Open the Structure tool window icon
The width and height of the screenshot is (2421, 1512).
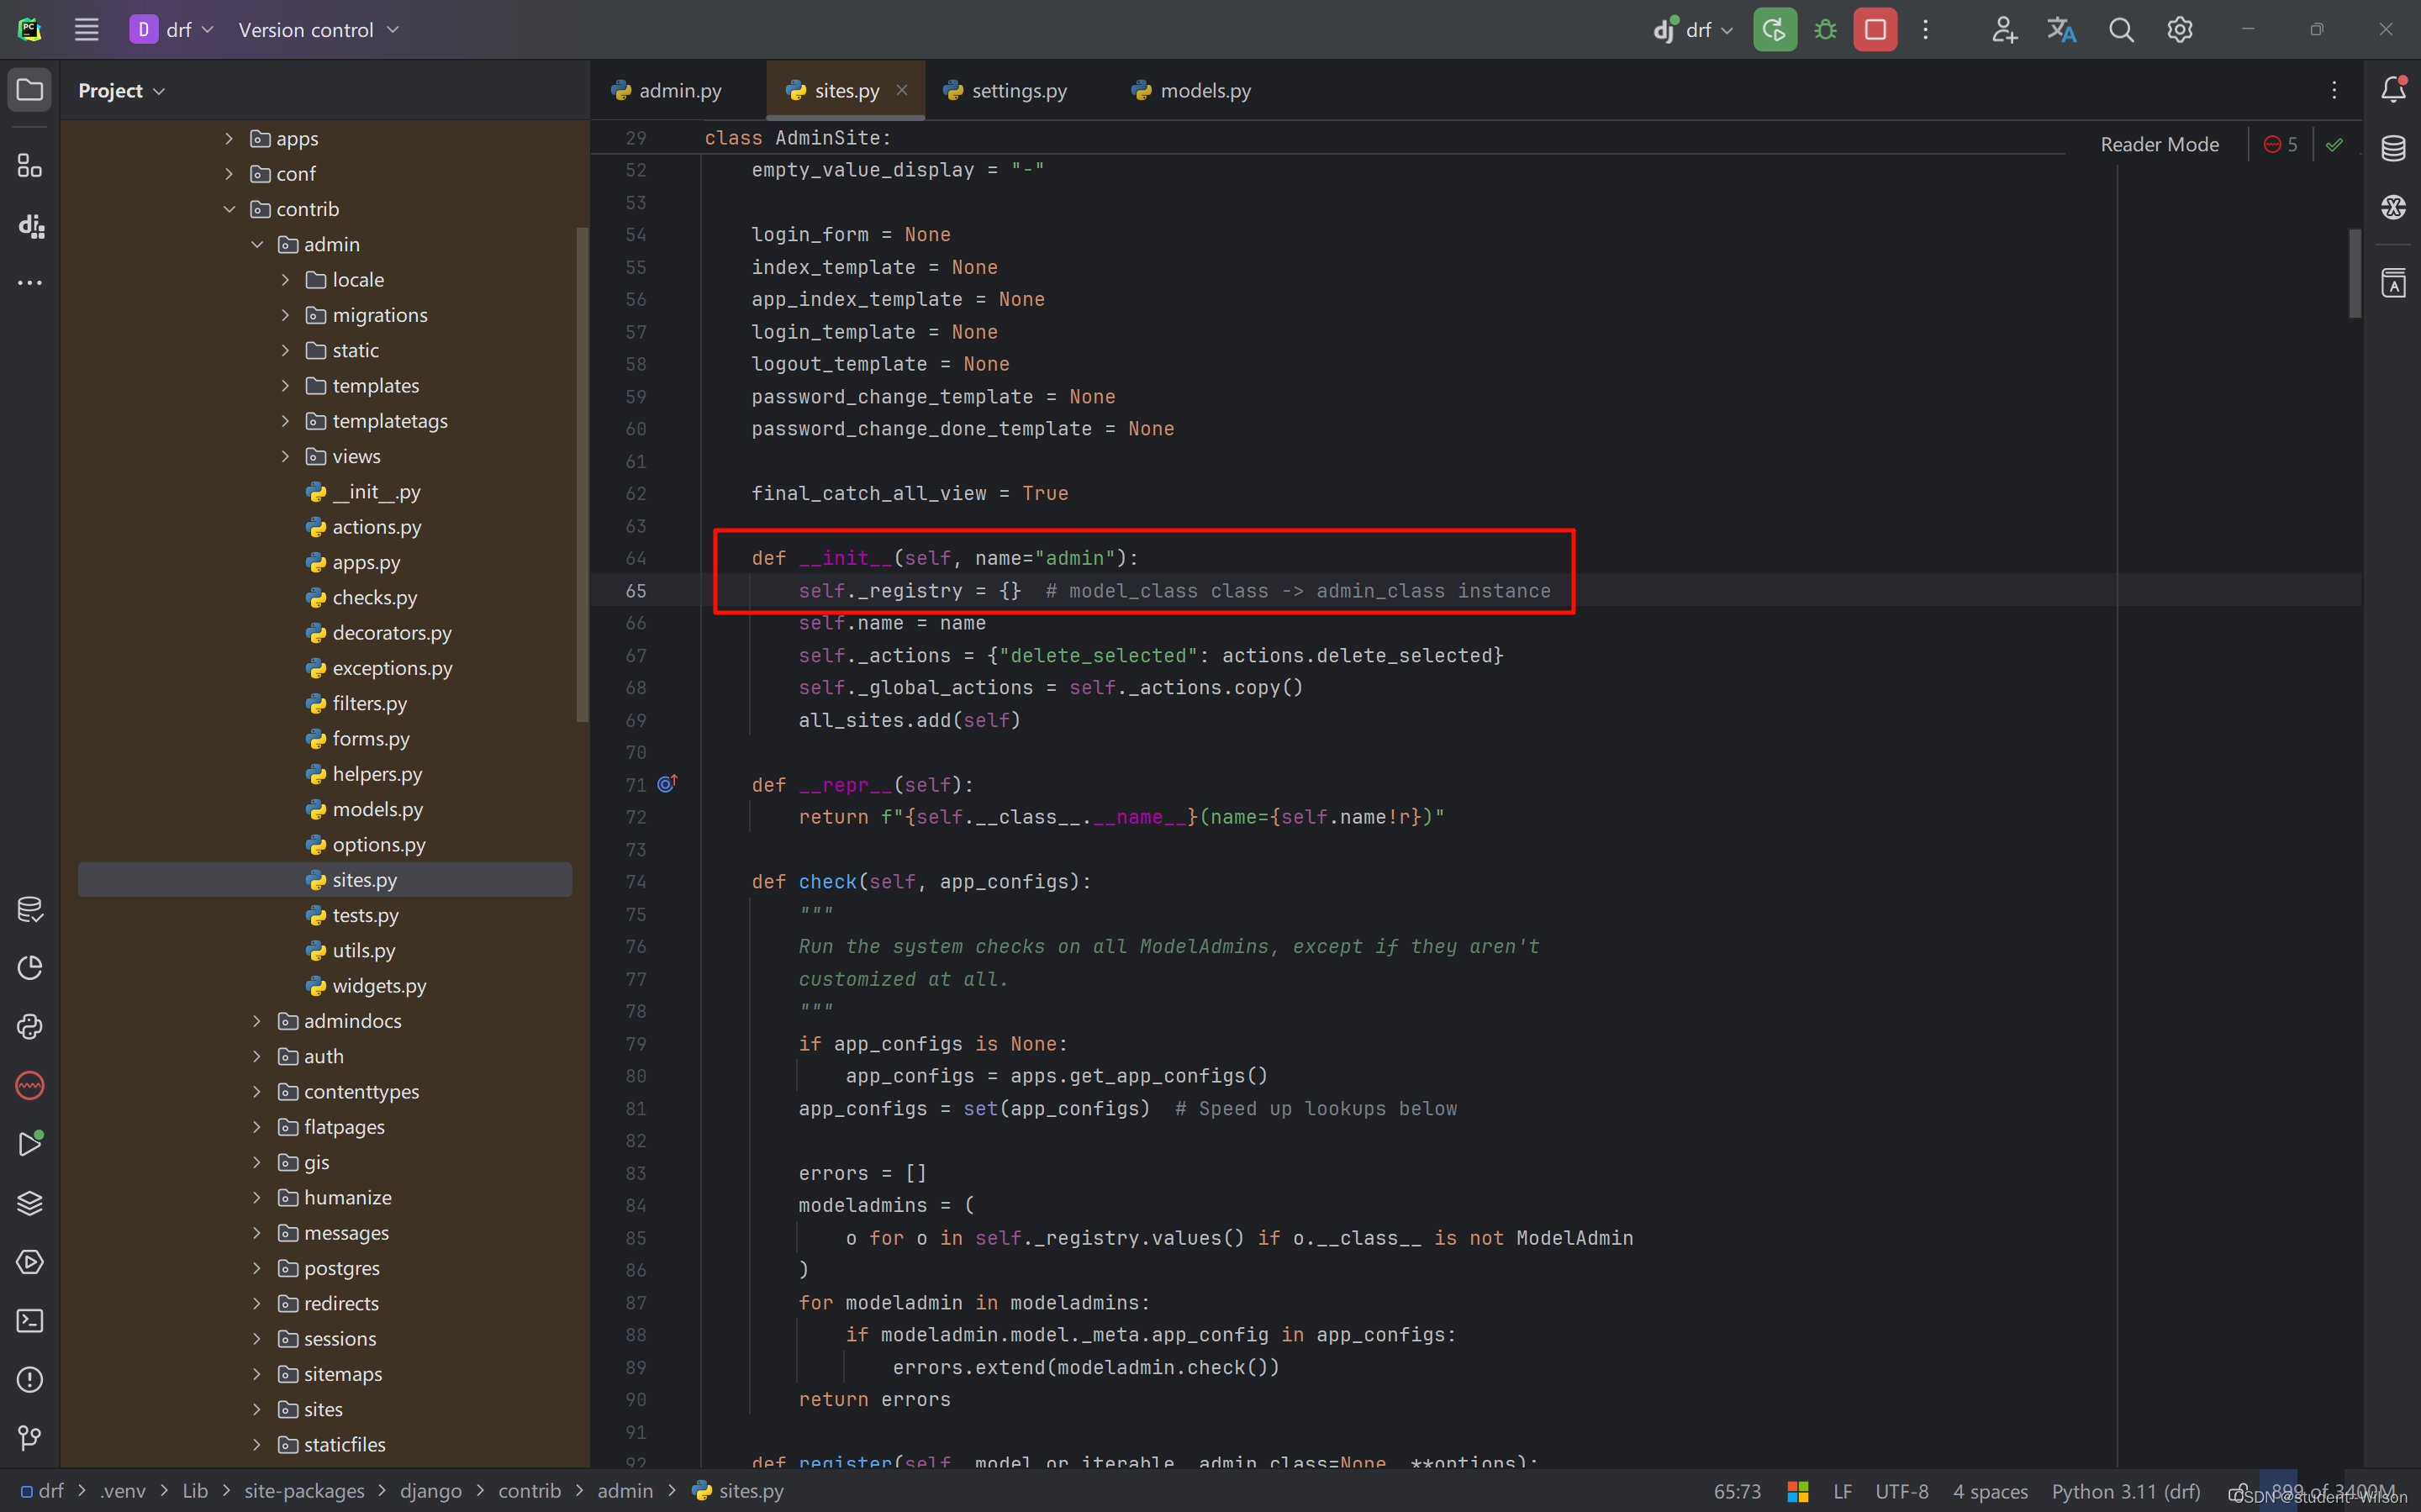coord(30,166)
